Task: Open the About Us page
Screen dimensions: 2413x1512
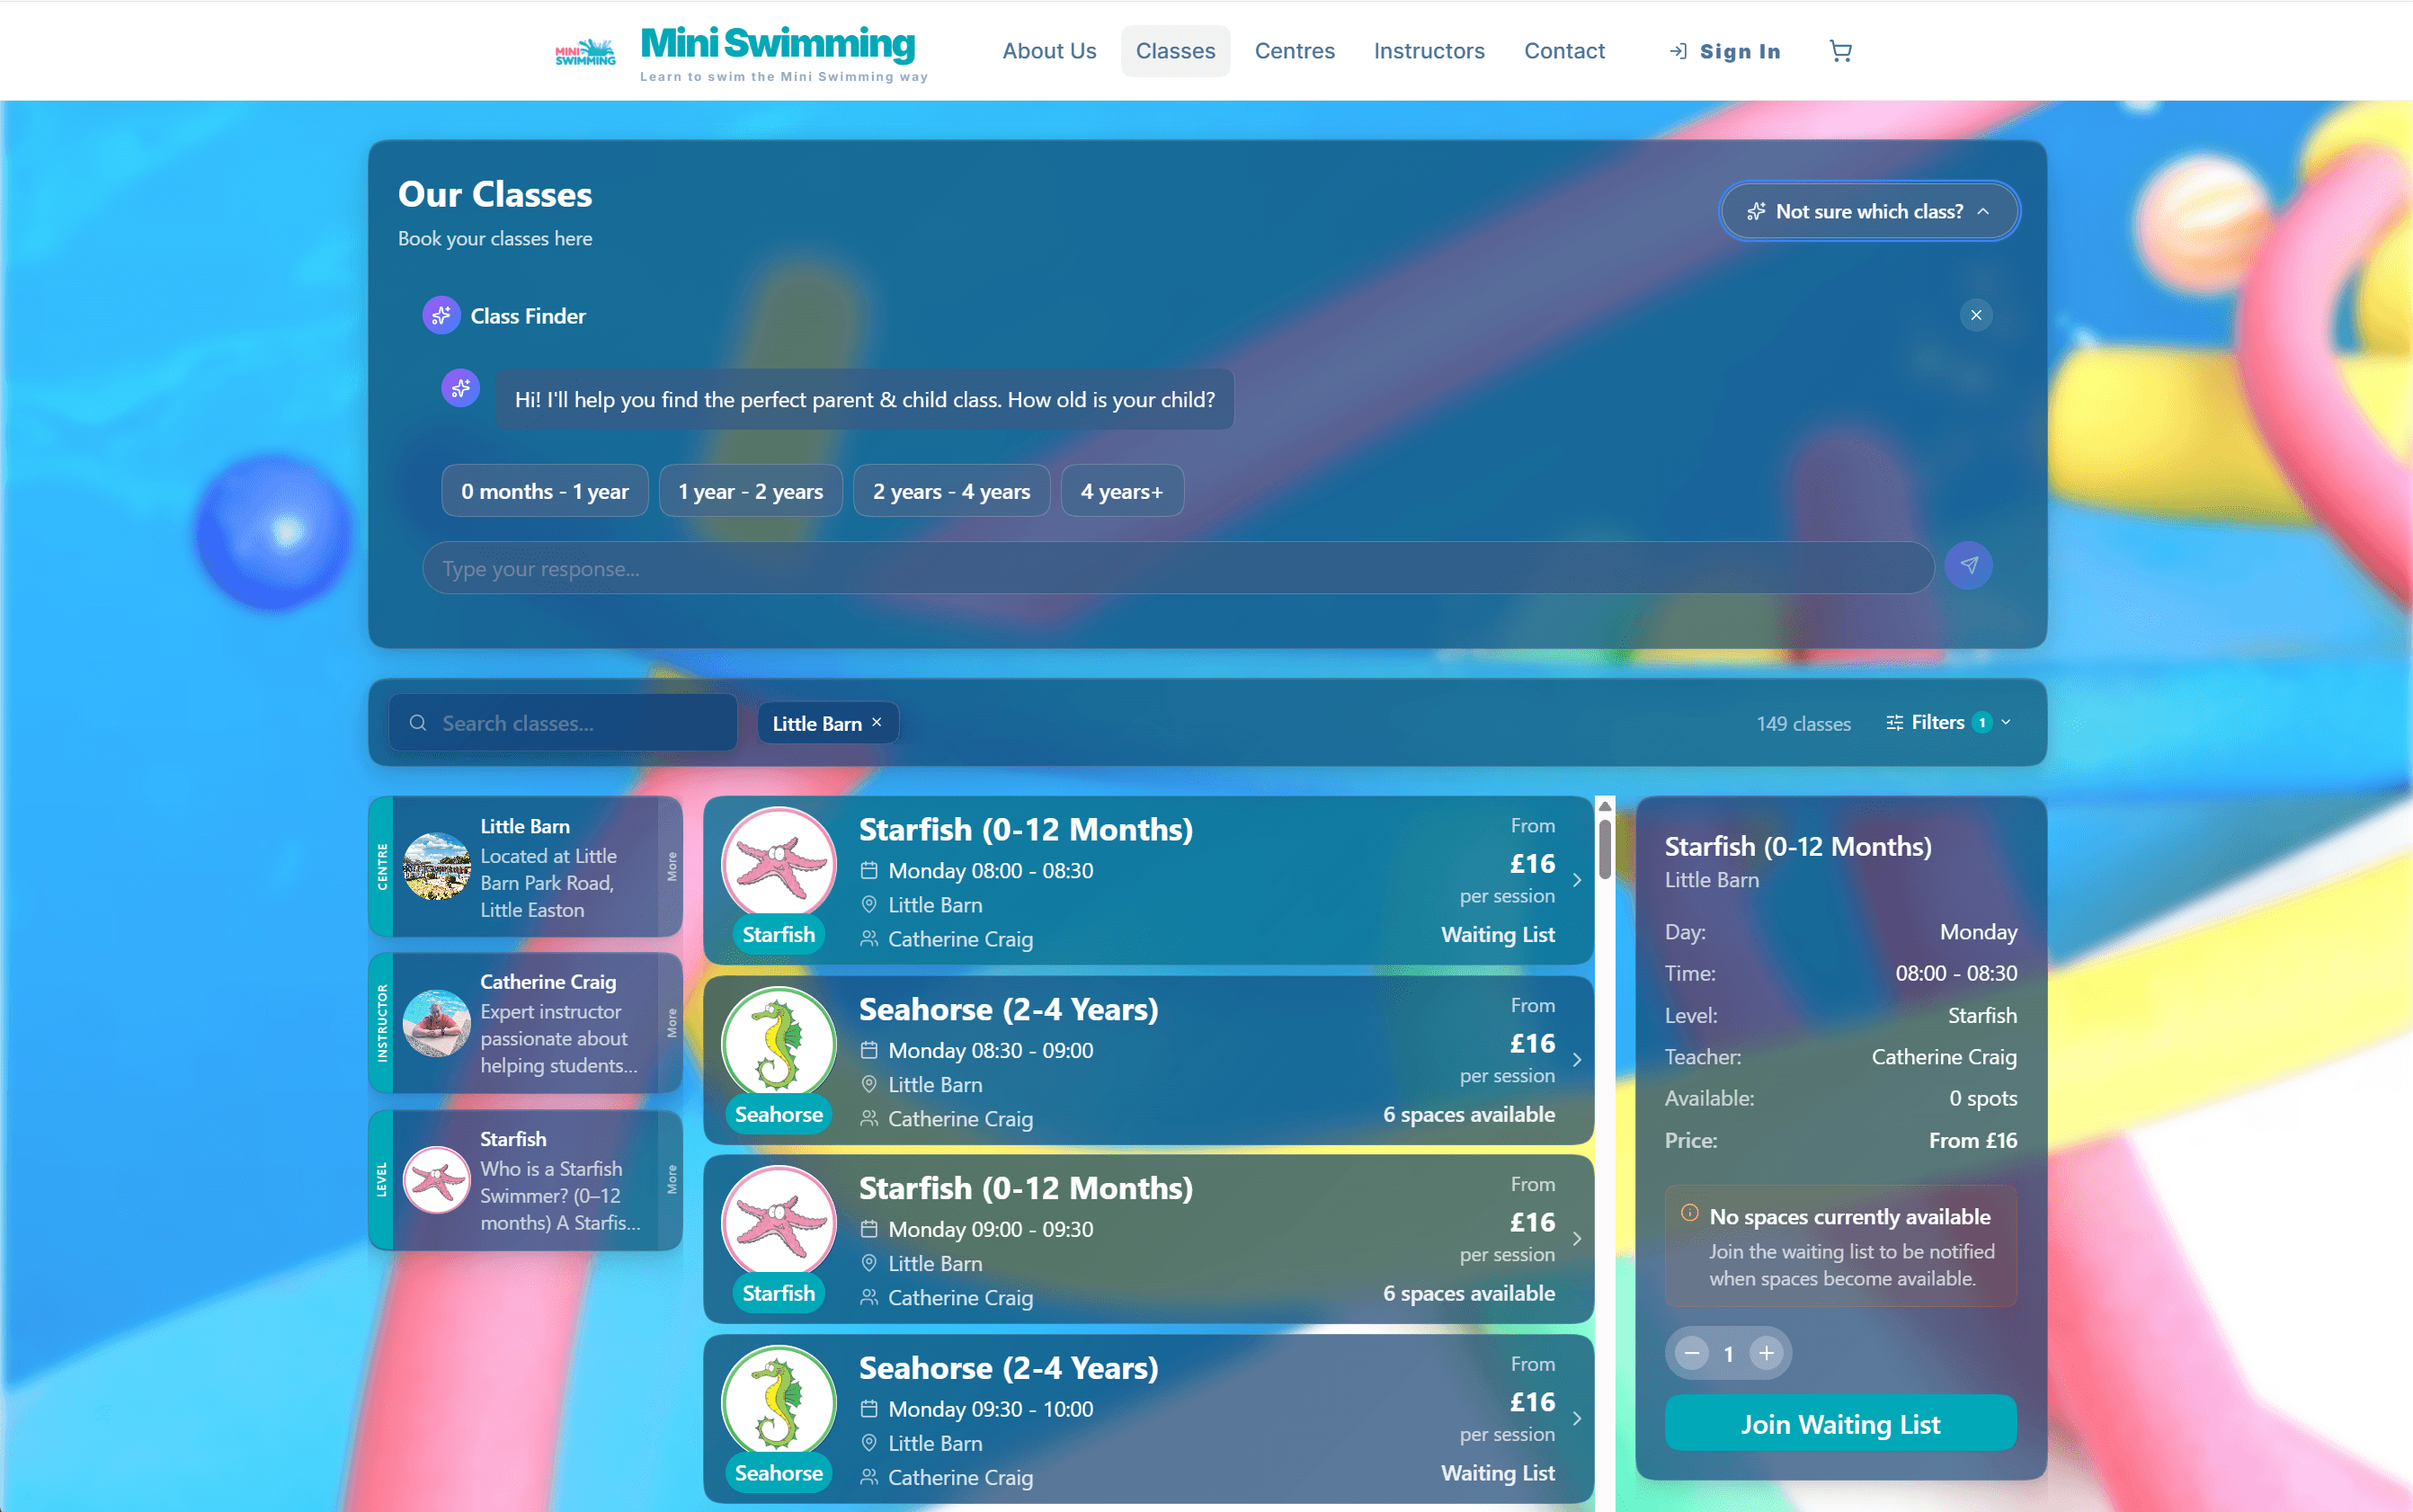Action: point(1049,51)
